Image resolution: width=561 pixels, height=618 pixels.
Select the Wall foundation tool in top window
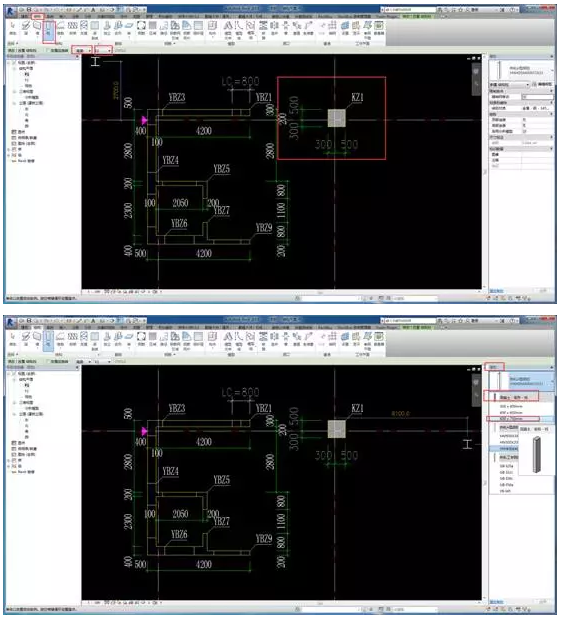118,28
